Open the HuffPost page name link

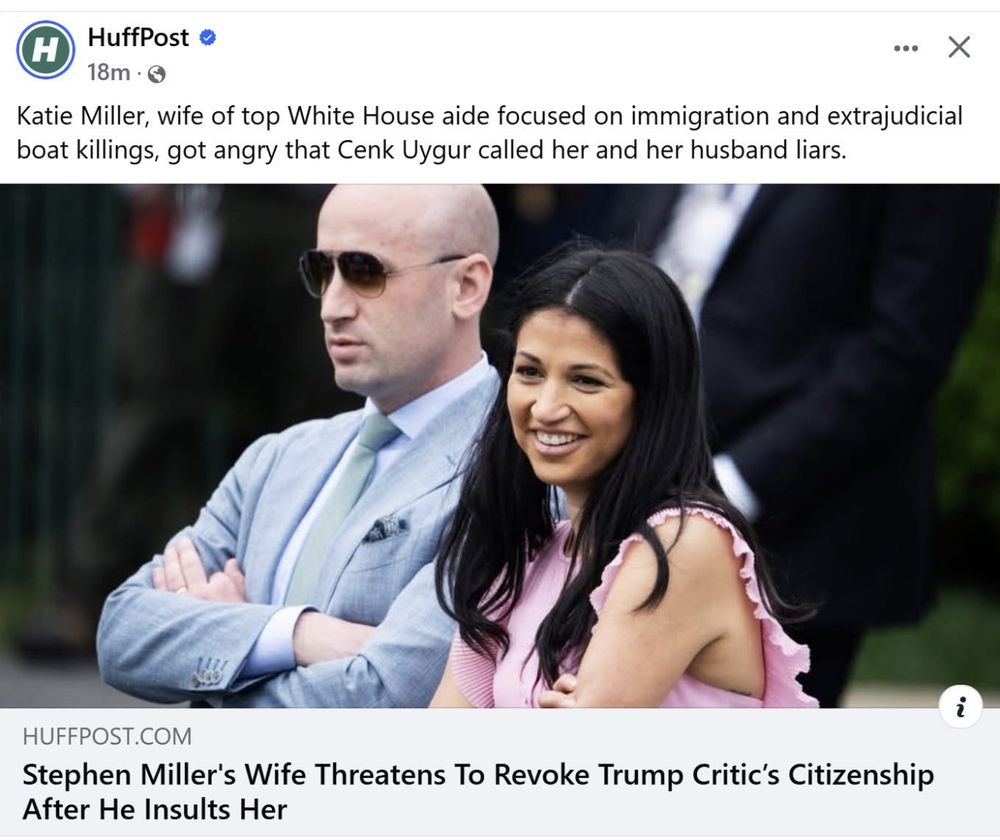coord(138,37)
